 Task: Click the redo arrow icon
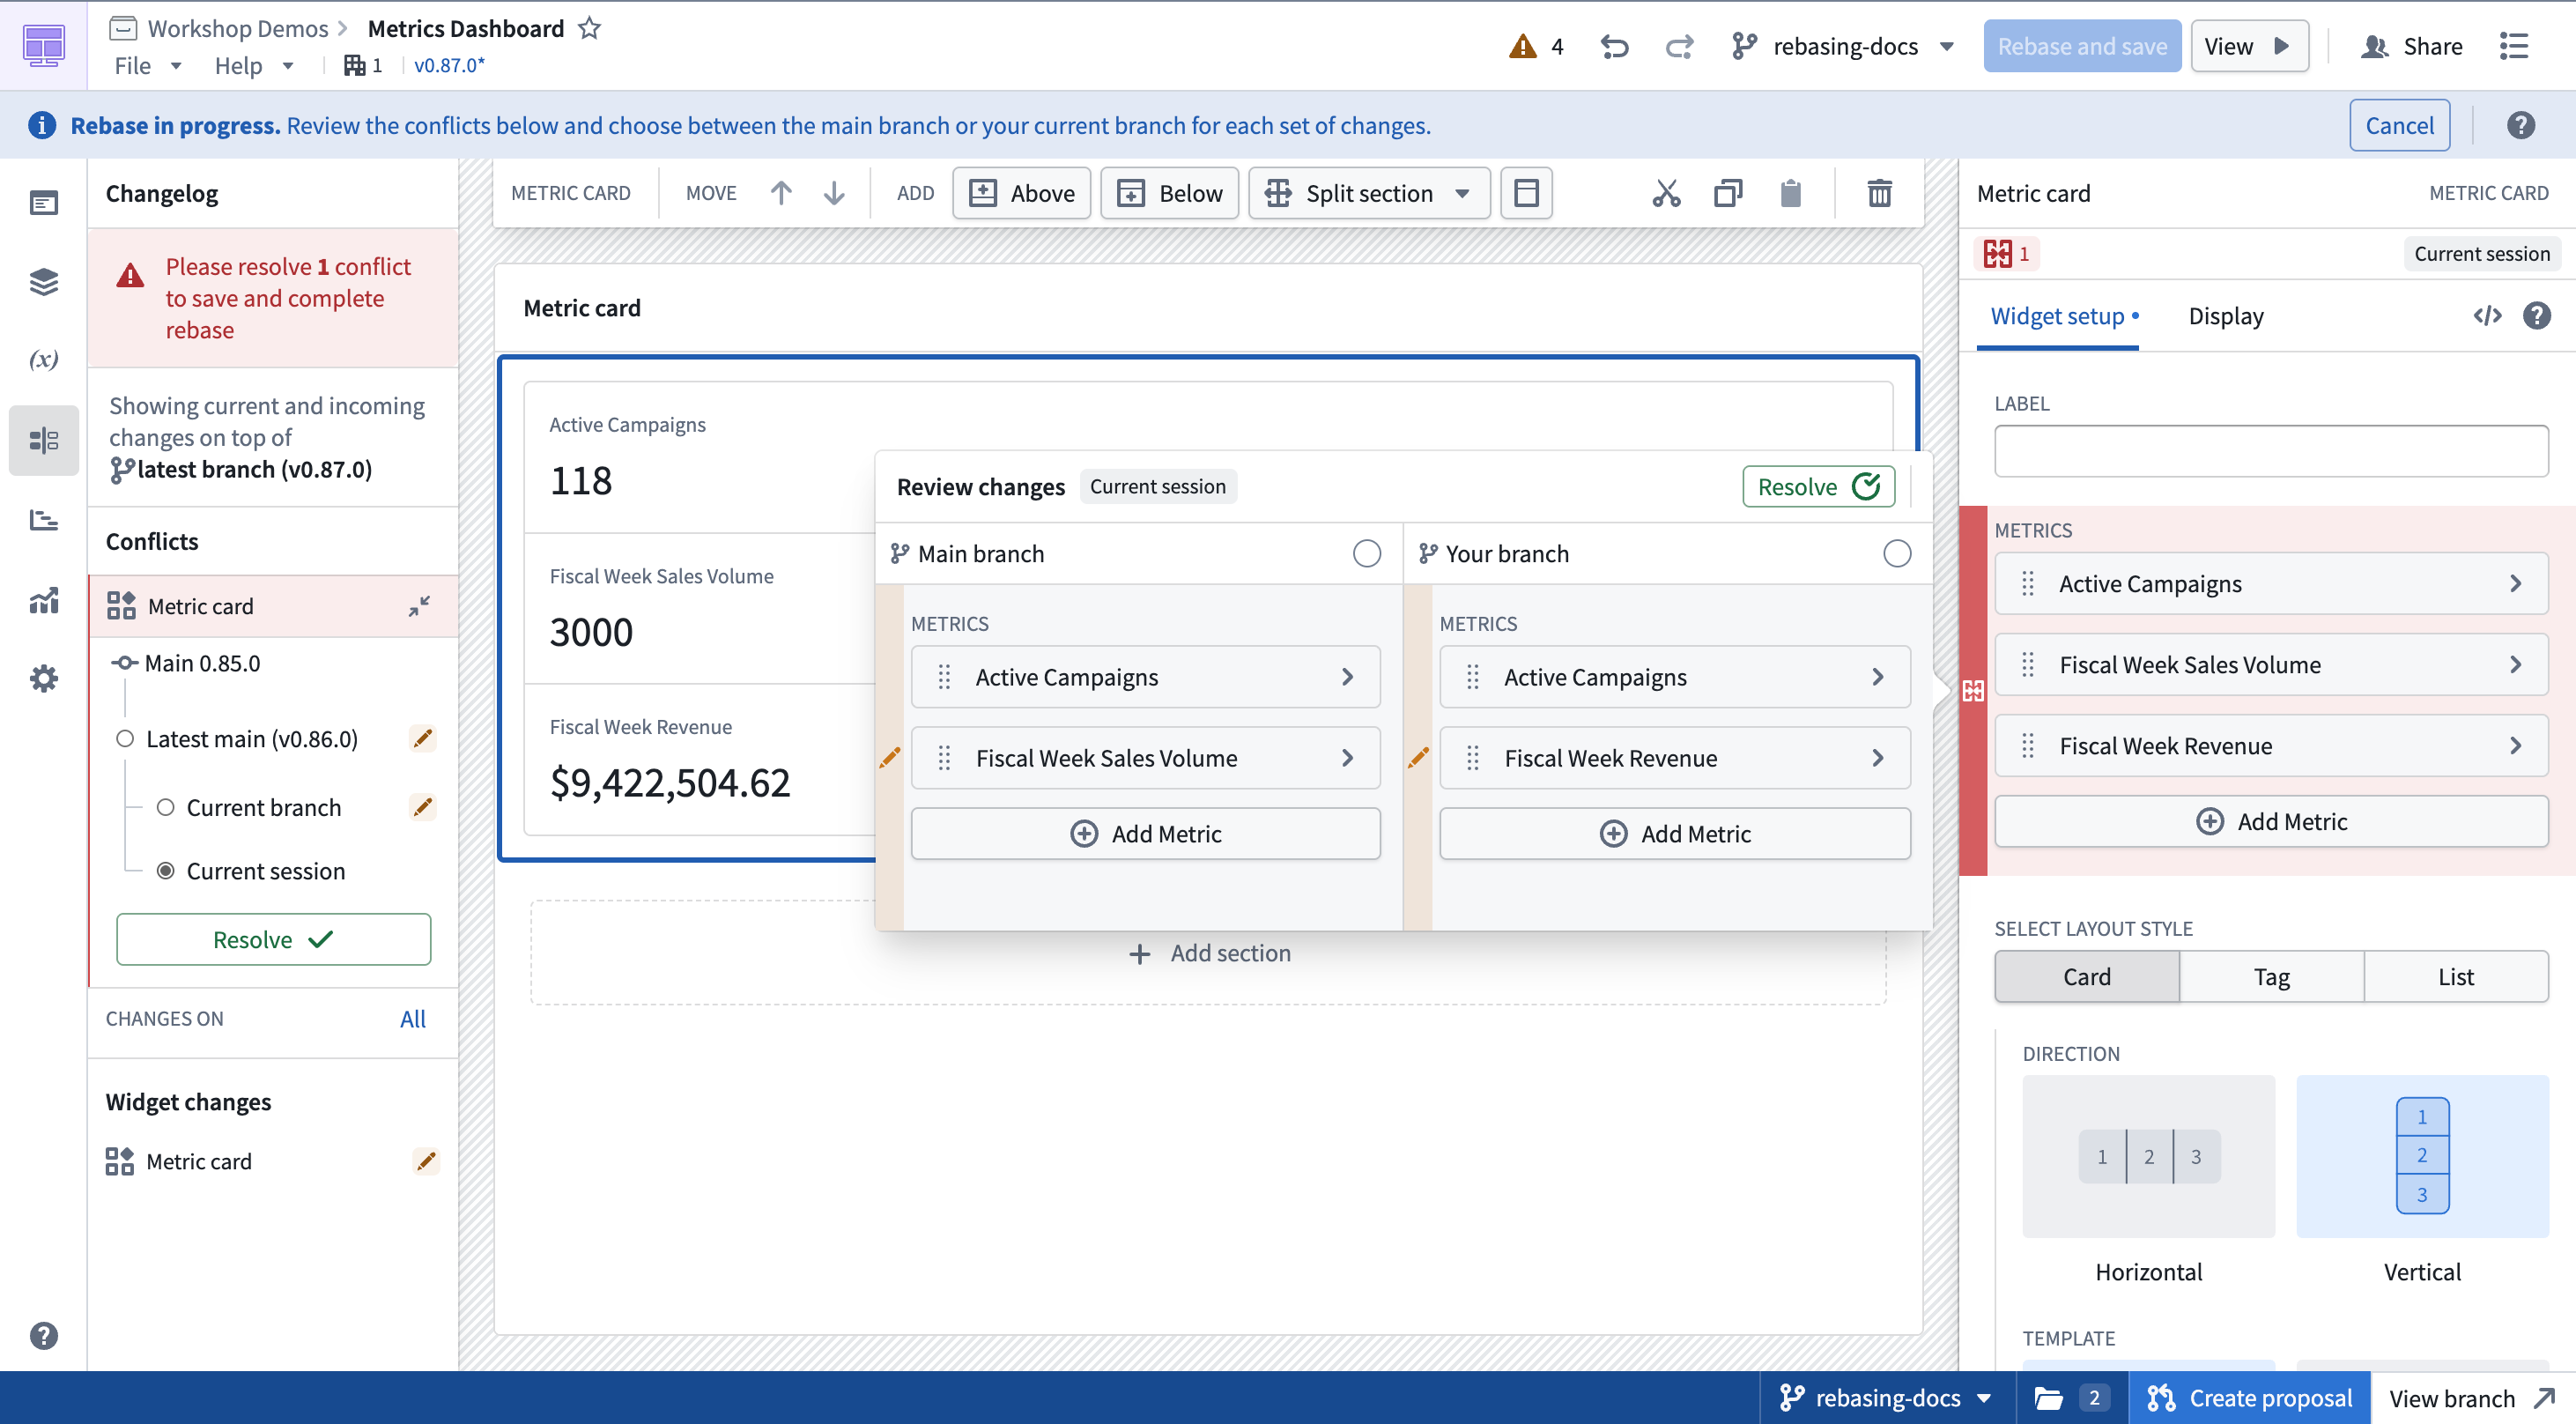(x=1679, y=47)
